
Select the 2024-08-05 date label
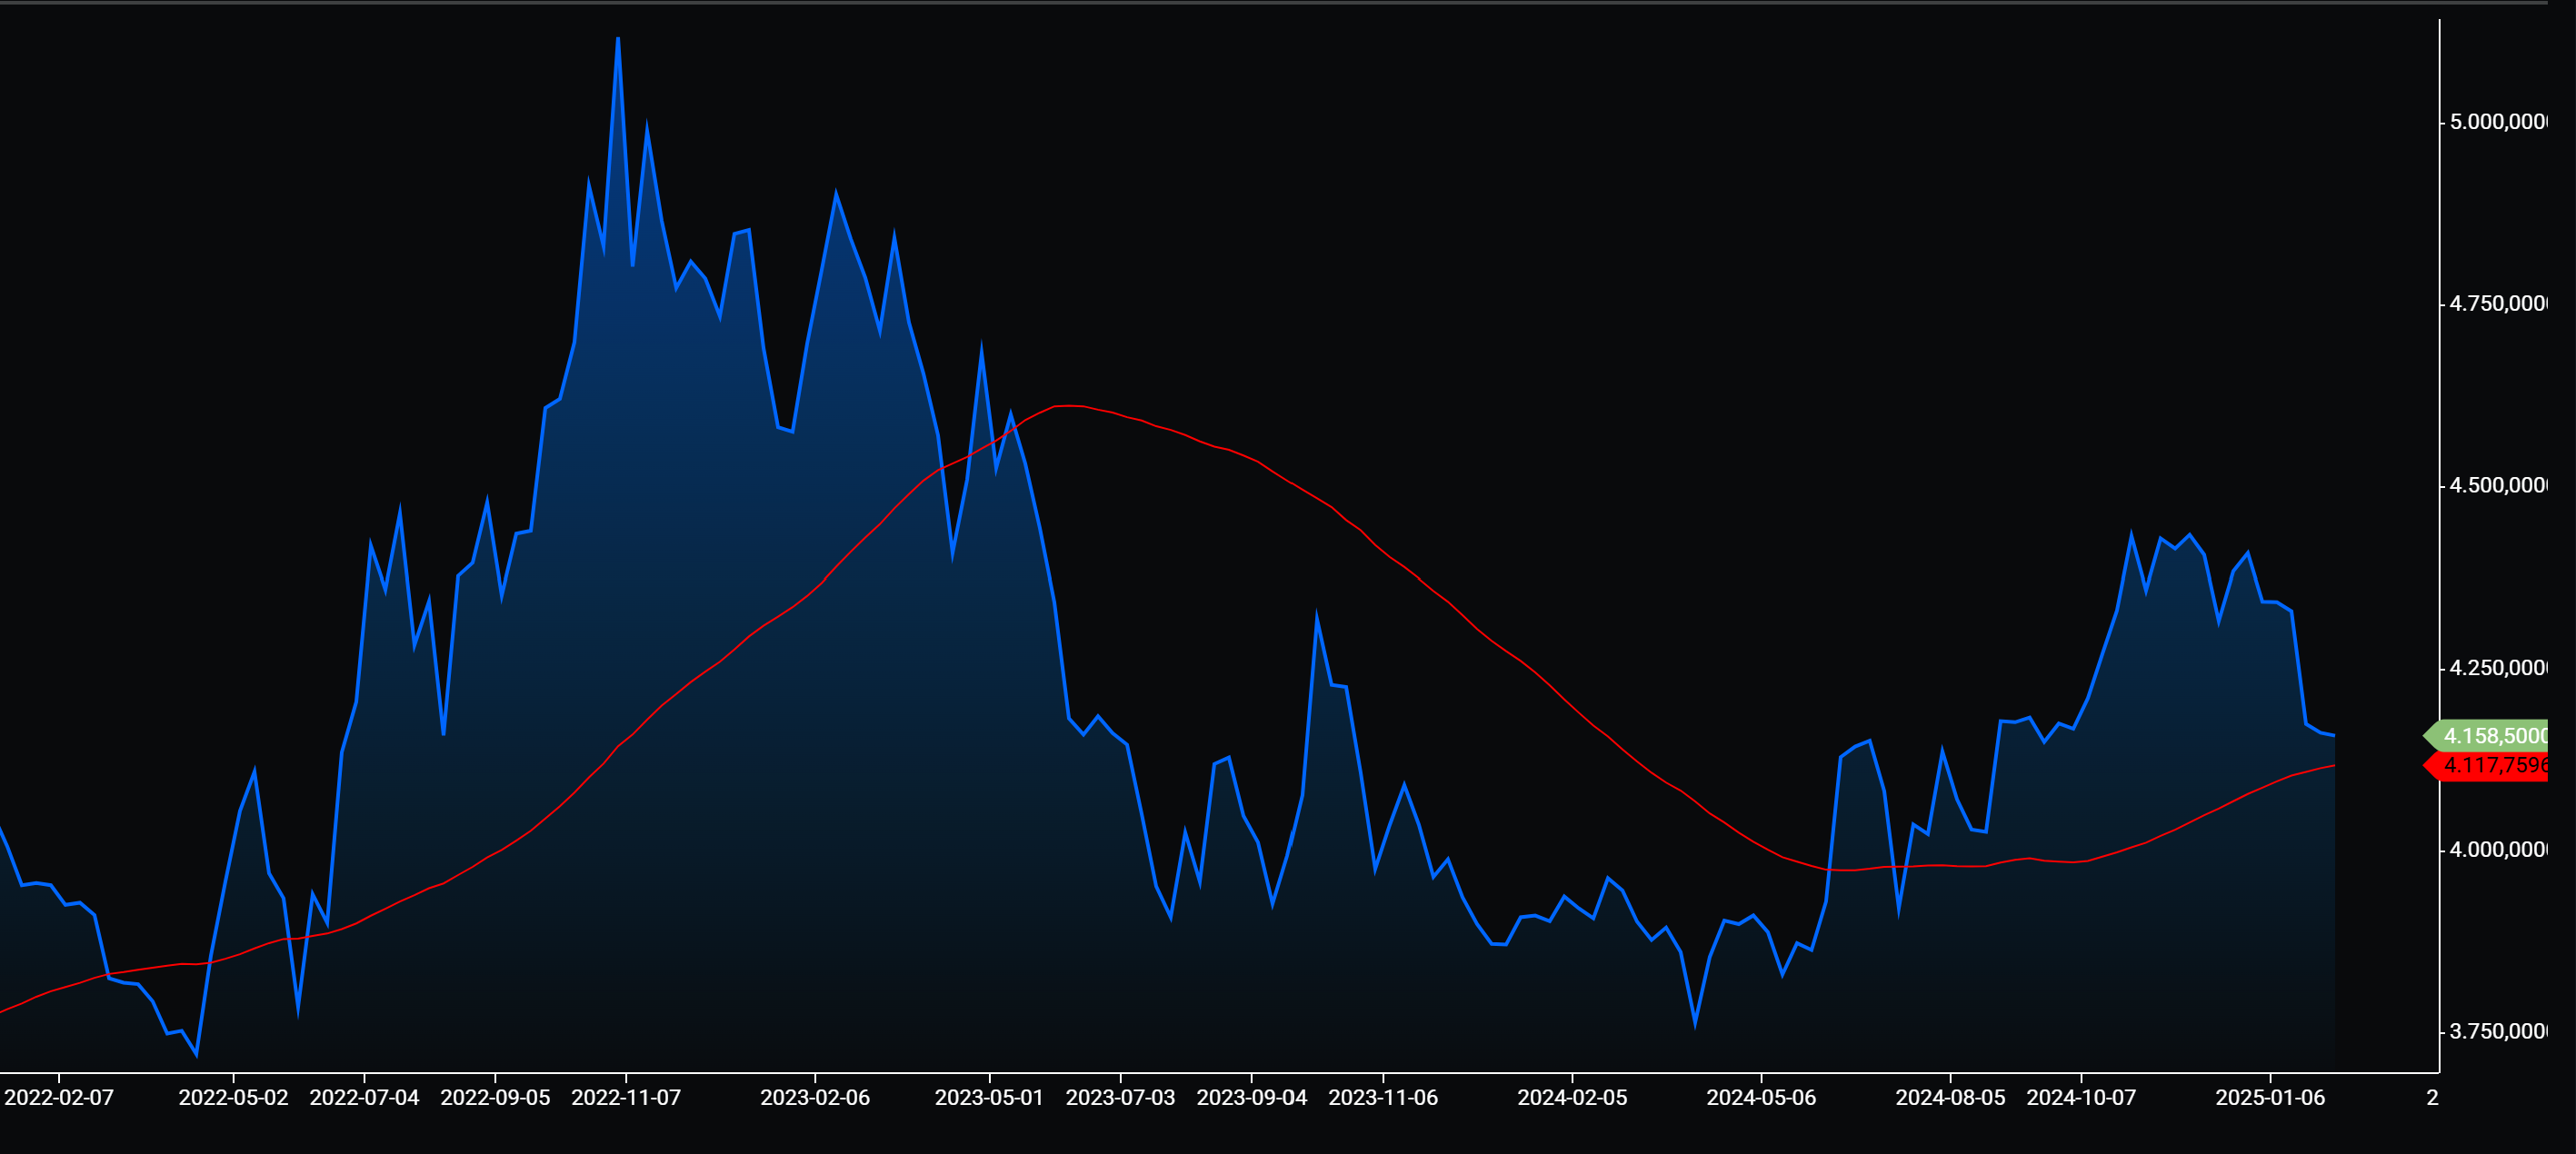pos(1950,1098)
